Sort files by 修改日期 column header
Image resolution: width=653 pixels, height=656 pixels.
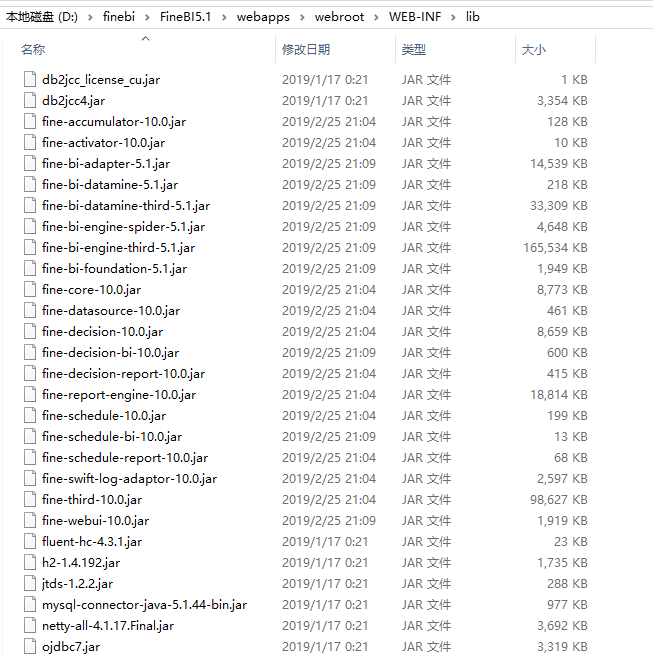[306, 49]
